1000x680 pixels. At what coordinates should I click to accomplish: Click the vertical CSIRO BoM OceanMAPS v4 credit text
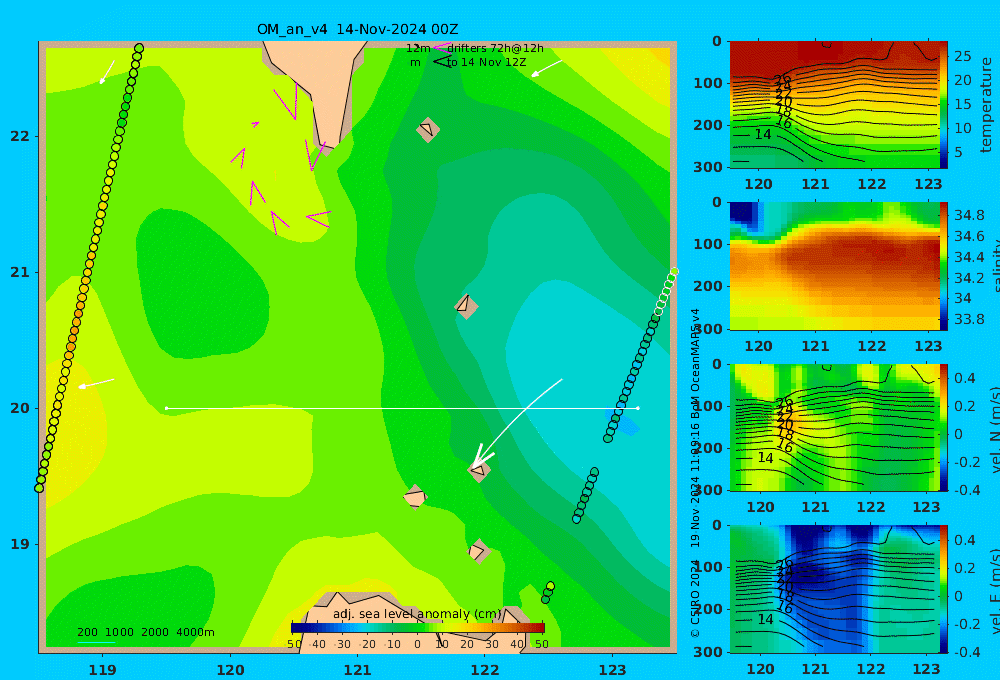(x=696, y=472)
